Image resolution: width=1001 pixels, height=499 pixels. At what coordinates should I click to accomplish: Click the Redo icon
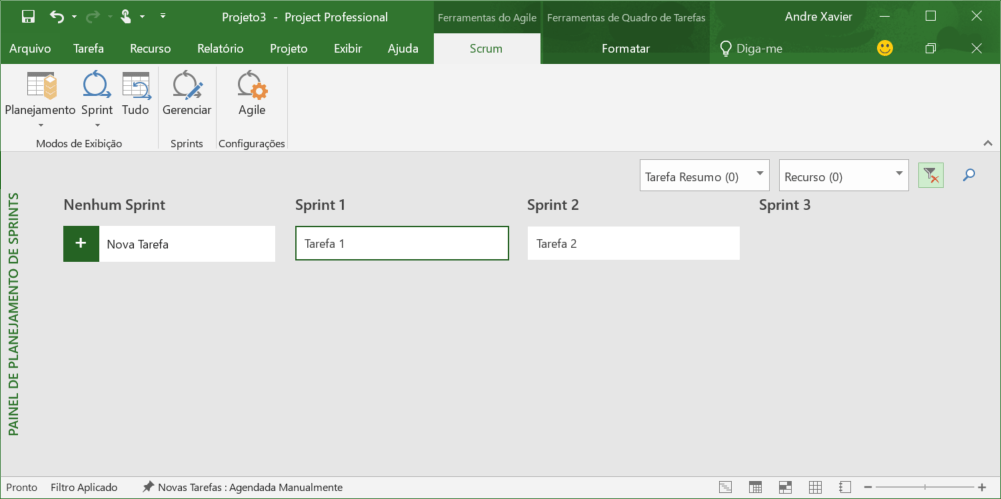tap(91, 17)
